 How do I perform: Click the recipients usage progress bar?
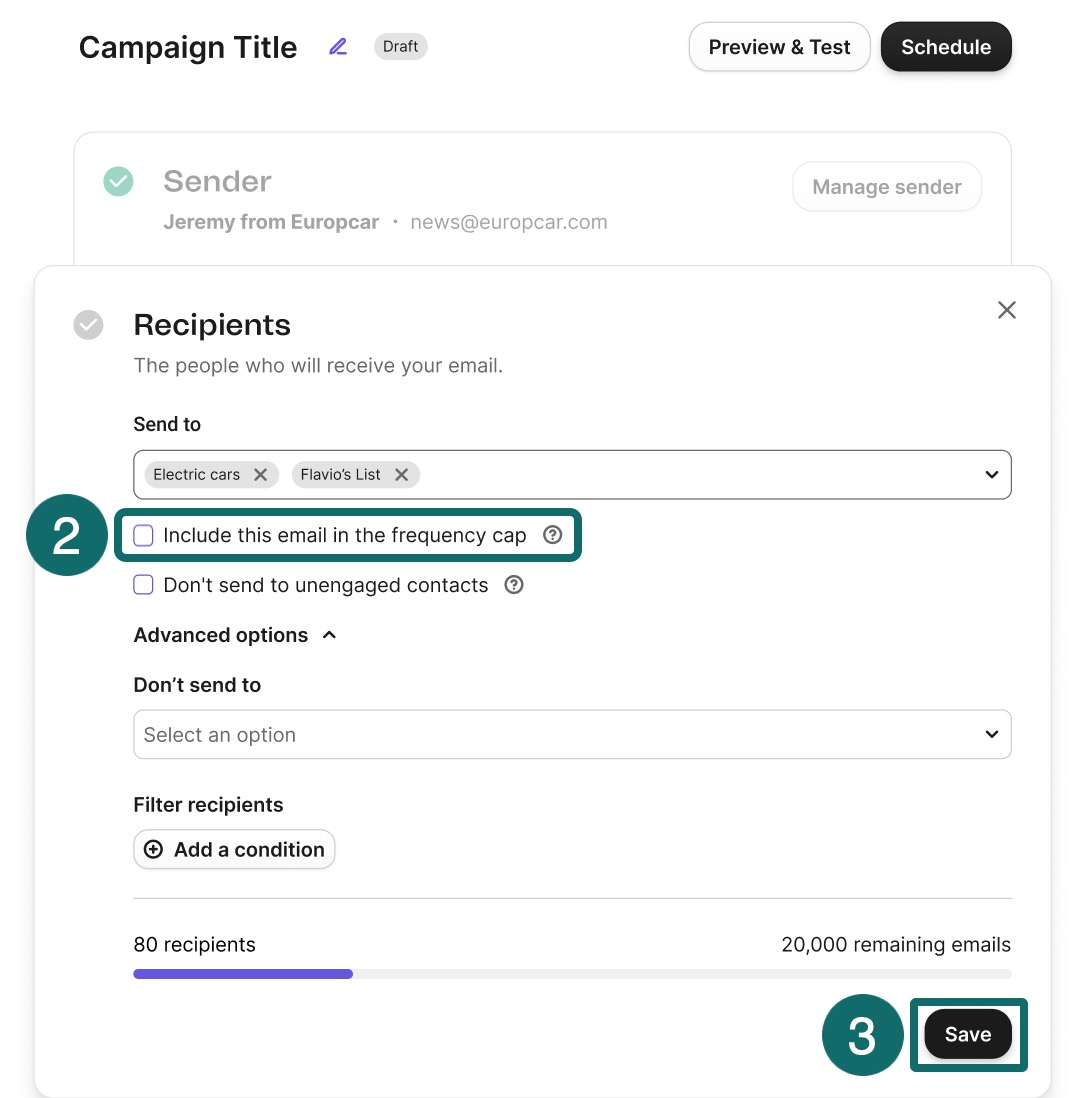pyautogui.click(x=572, y=974)
